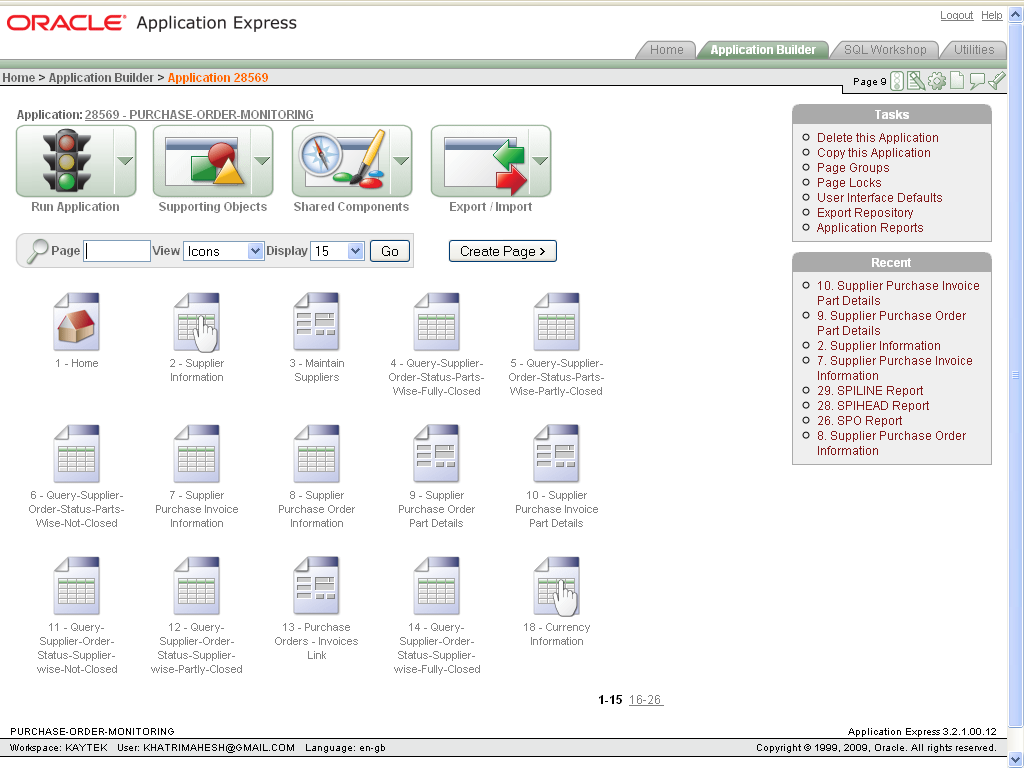Screen dimensions: 1024x768
Task: Open Export Repository task link
Action: (865, 212)
